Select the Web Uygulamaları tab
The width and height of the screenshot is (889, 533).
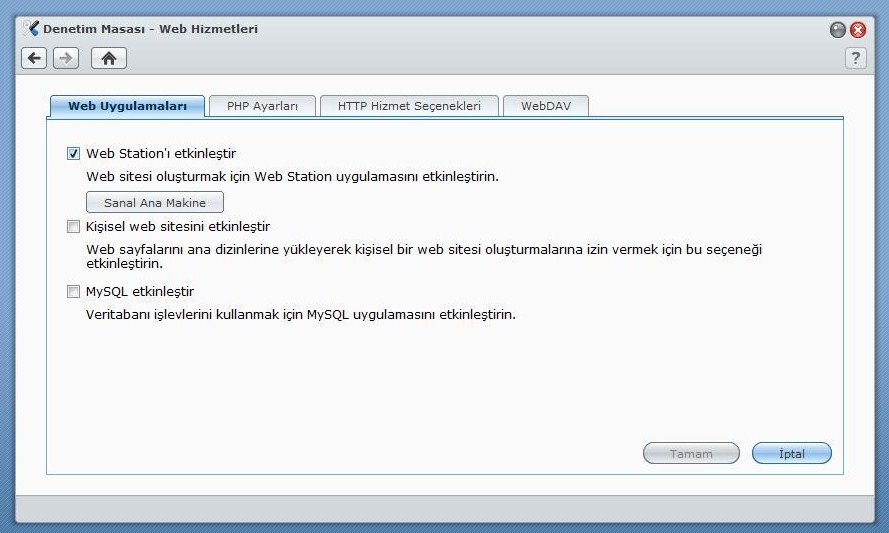[x=128, y=106]
